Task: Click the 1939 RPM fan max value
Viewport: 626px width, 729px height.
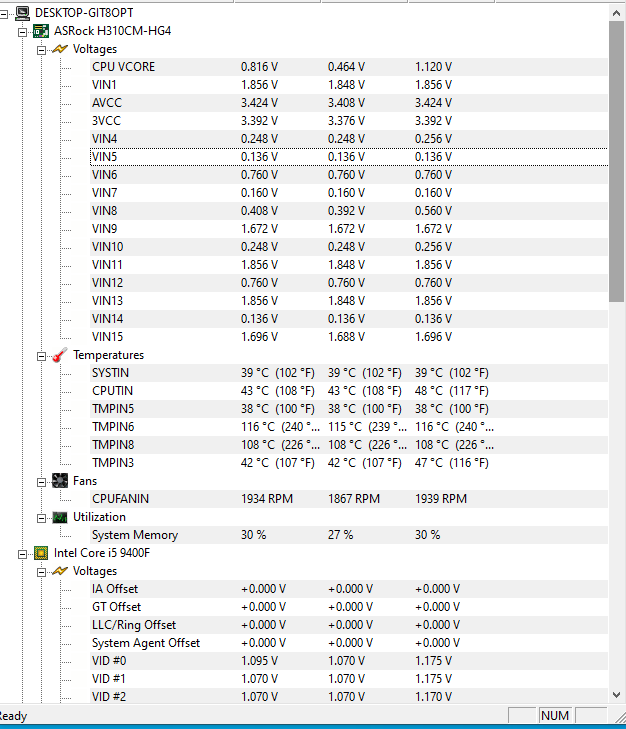Action: pyautogui.click(x=441, y=499)
